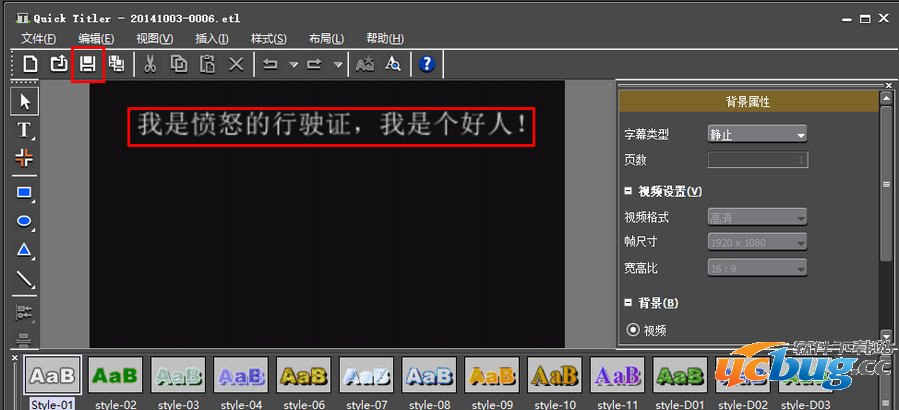
Task: Collapse the 背景 section
Action: (x=628, y=303)
